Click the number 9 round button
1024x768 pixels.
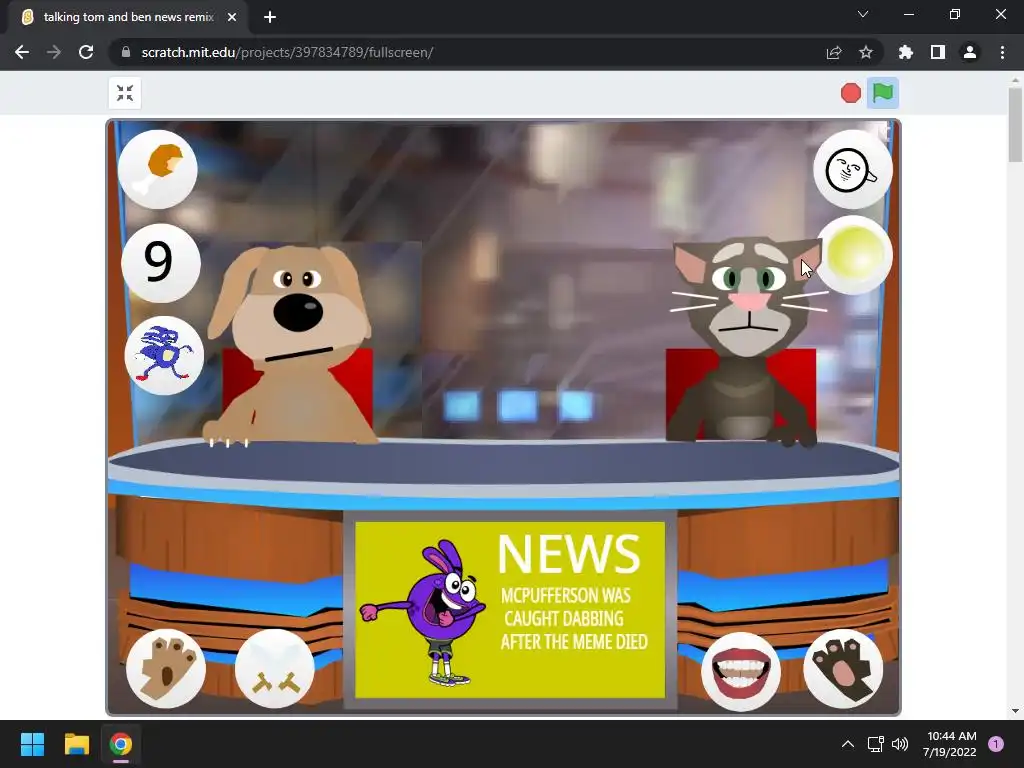(160, 263)
